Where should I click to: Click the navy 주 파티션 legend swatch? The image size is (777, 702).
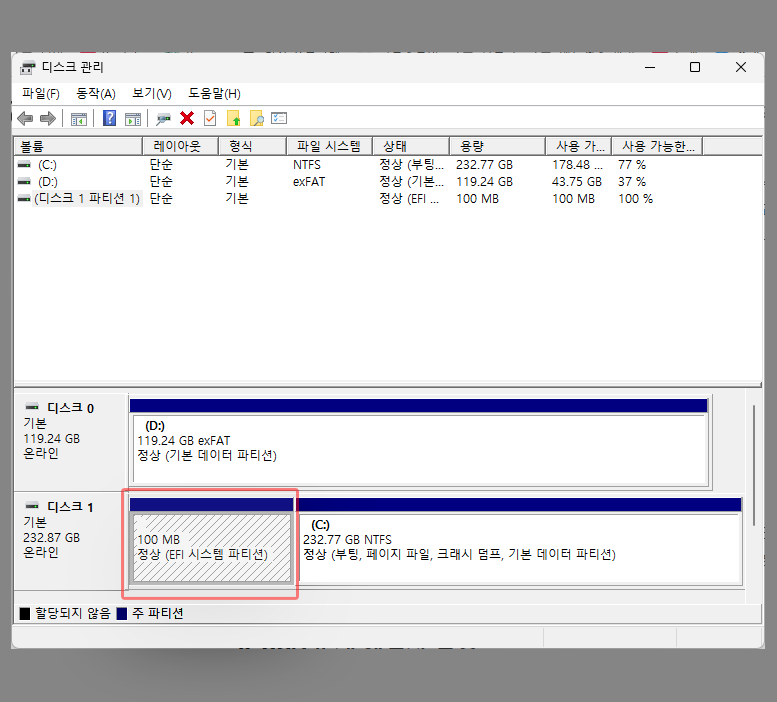click(x=122, y=614)
